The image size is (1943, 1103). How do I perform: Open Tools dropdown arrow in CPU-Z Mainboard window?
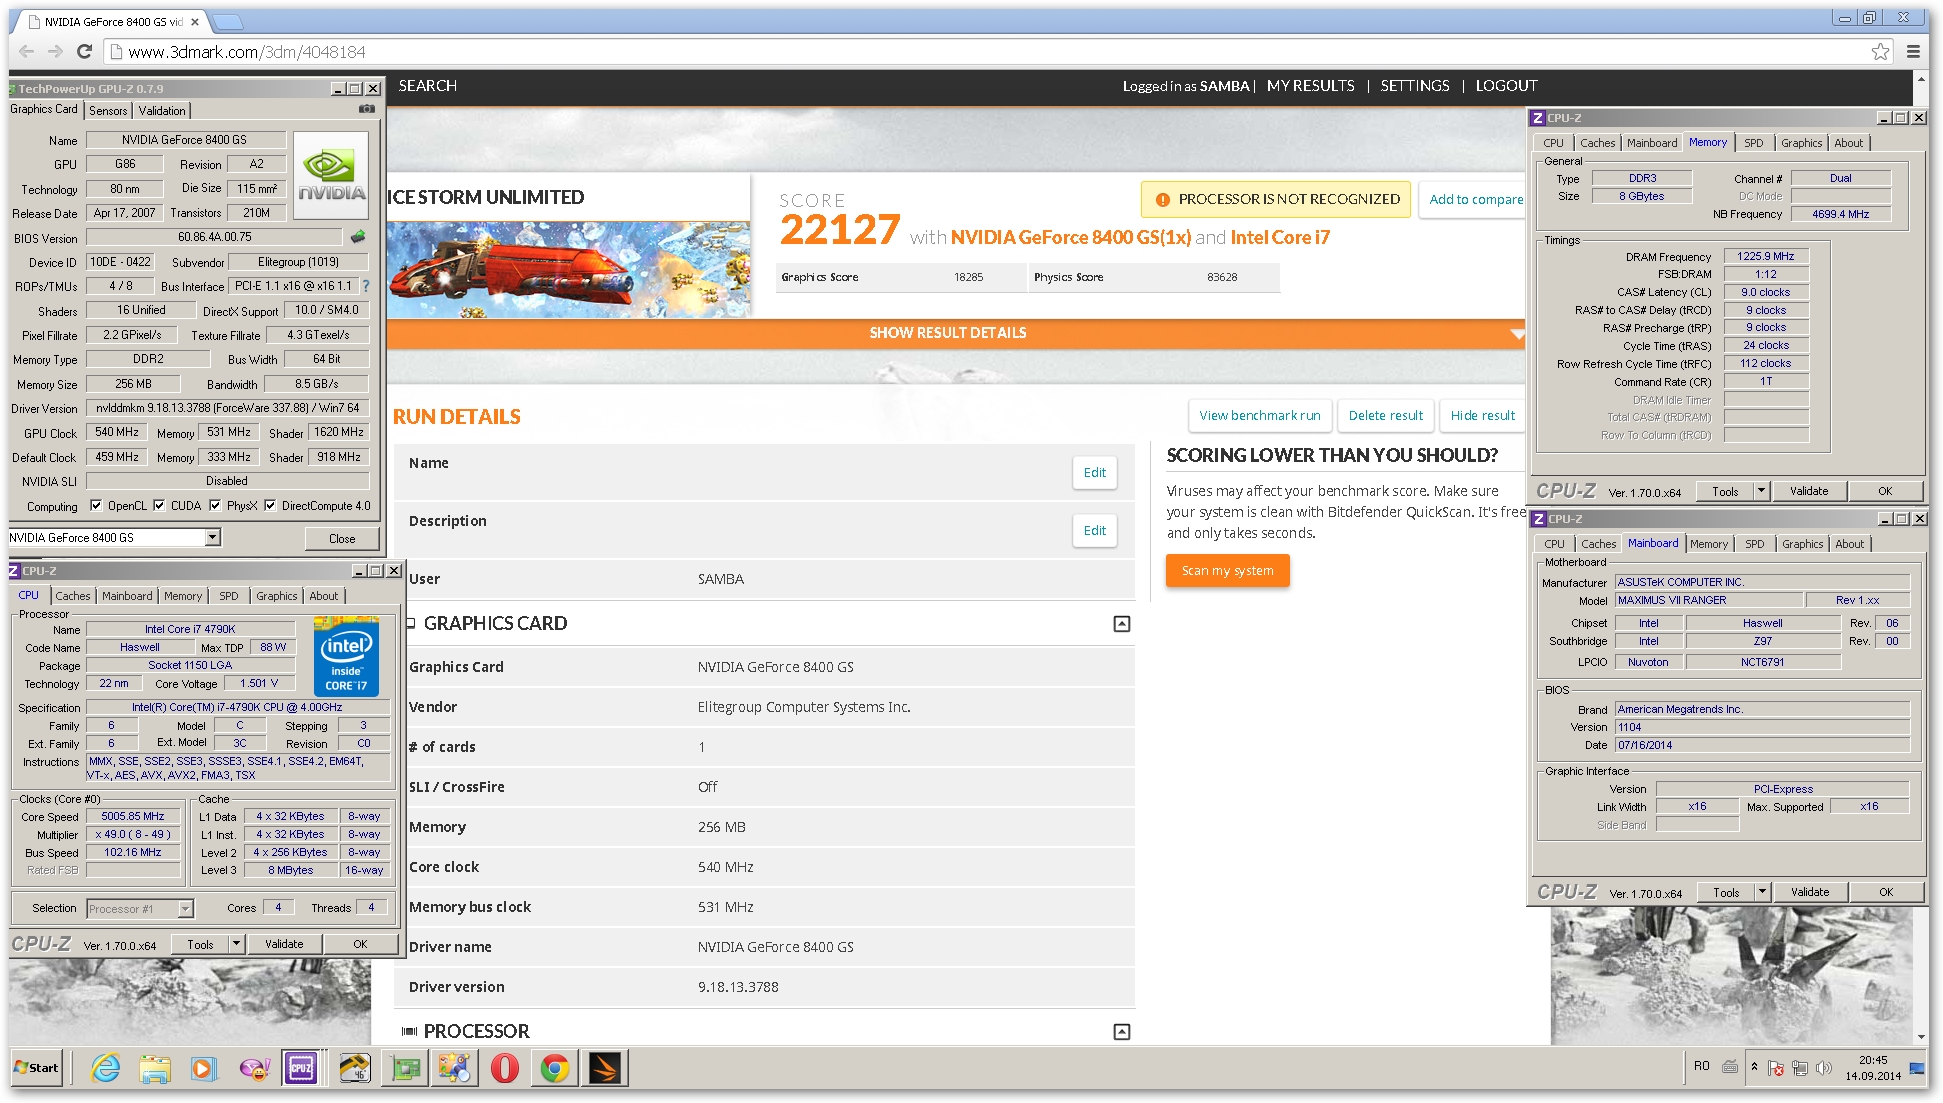point(1762,892)
